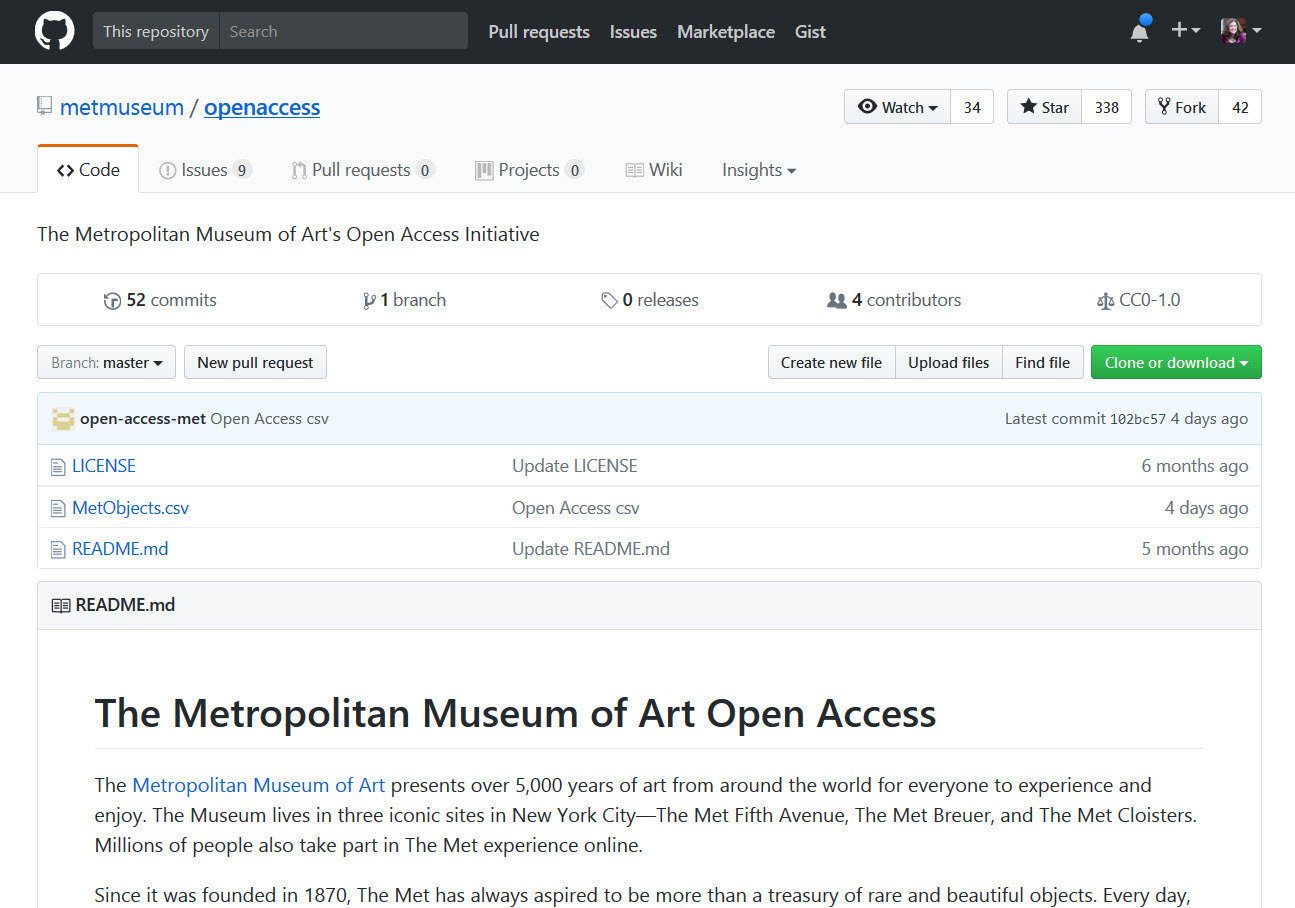
Task: Open the latest commit hash 102bc57
Action: coord(1138,420)
